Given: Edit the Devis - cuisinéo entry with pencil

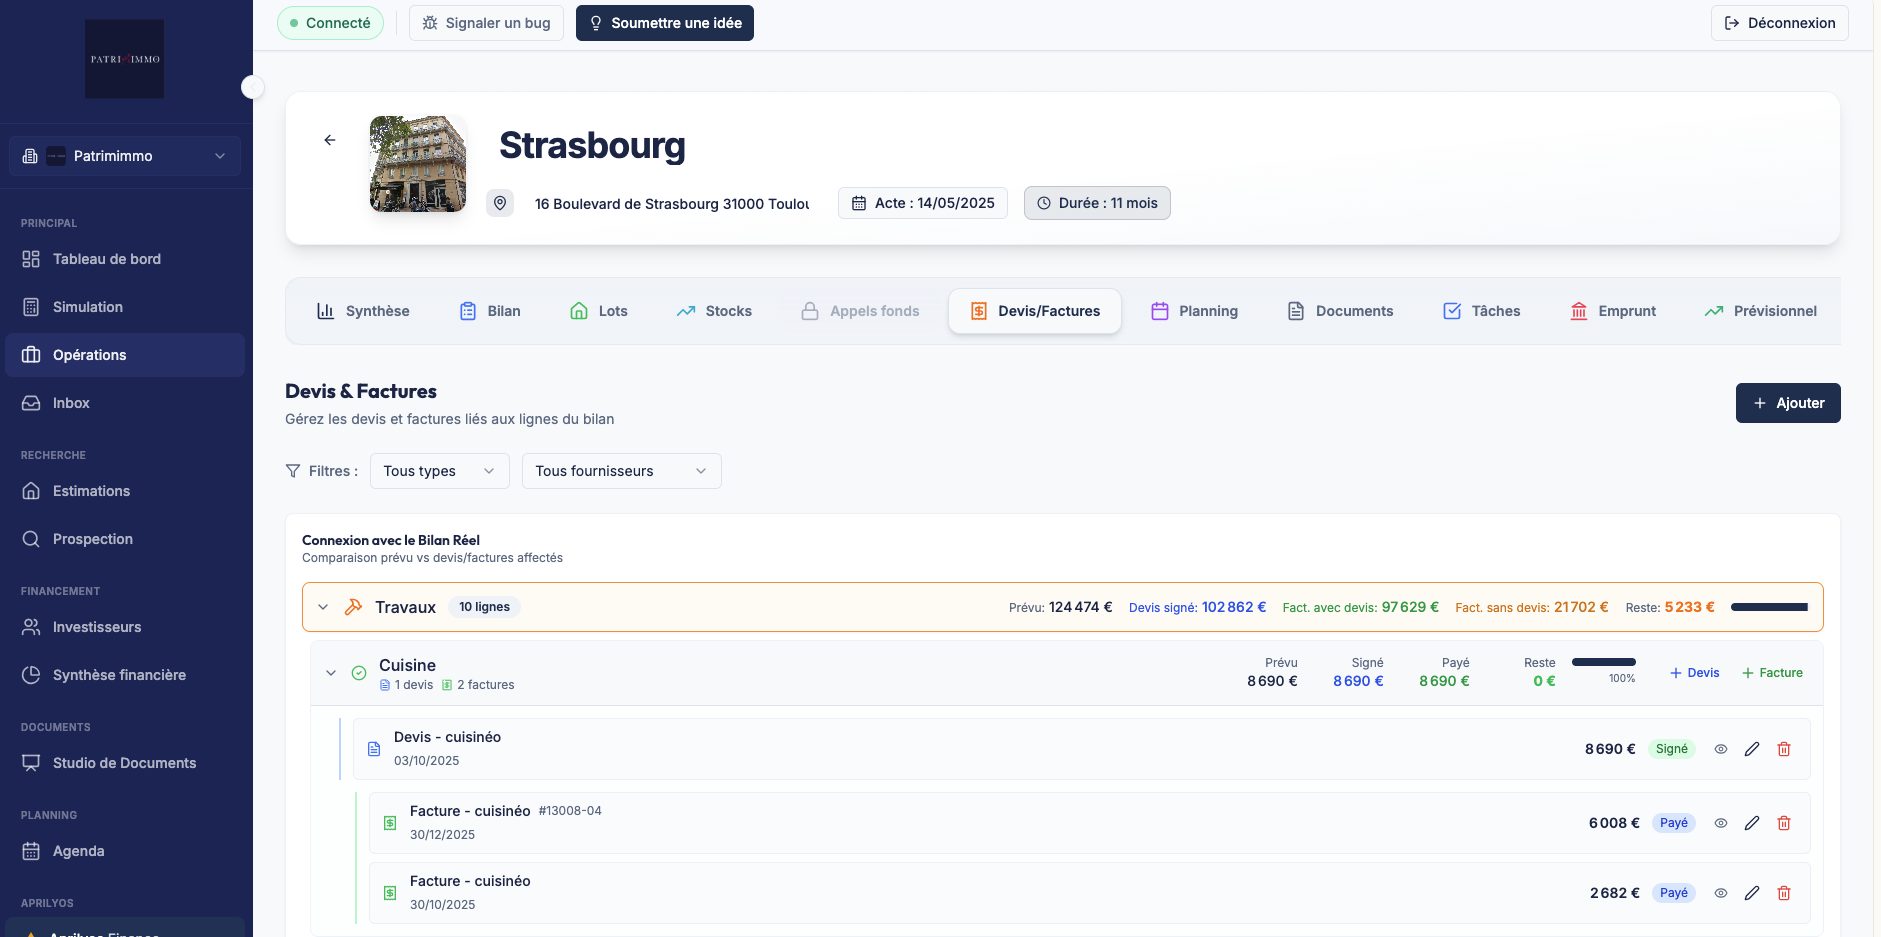Looking at the screenshot, I should (1751, 749).
